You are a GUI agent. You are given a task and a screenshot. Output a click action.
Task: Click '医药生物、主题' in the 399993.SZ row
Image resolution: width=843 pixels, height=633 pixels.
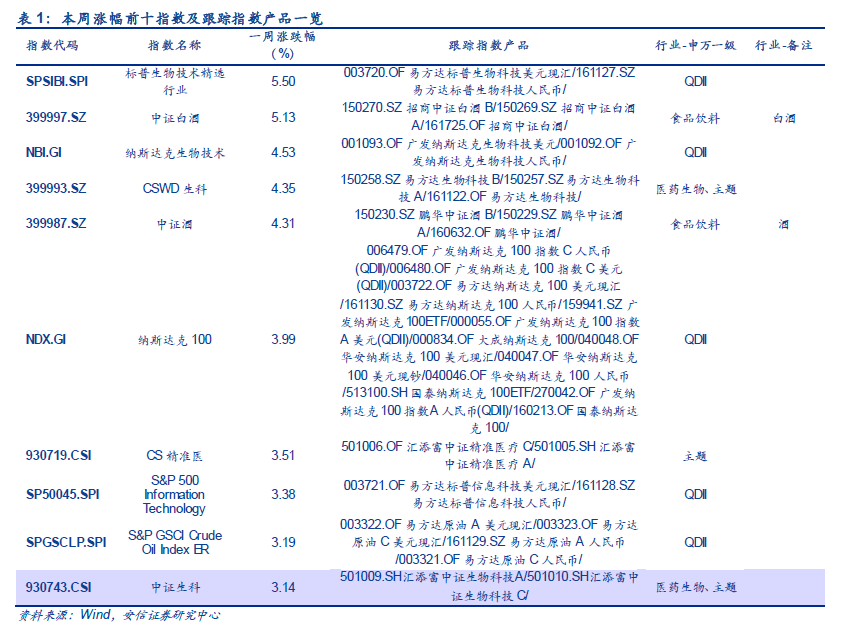click(x=696, y=189)
